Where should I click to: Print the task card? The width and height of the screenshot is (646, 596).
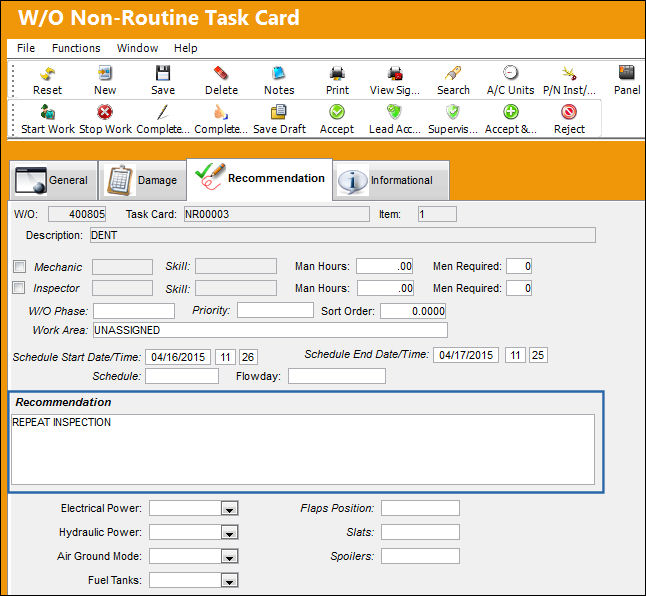click(337, 73)
